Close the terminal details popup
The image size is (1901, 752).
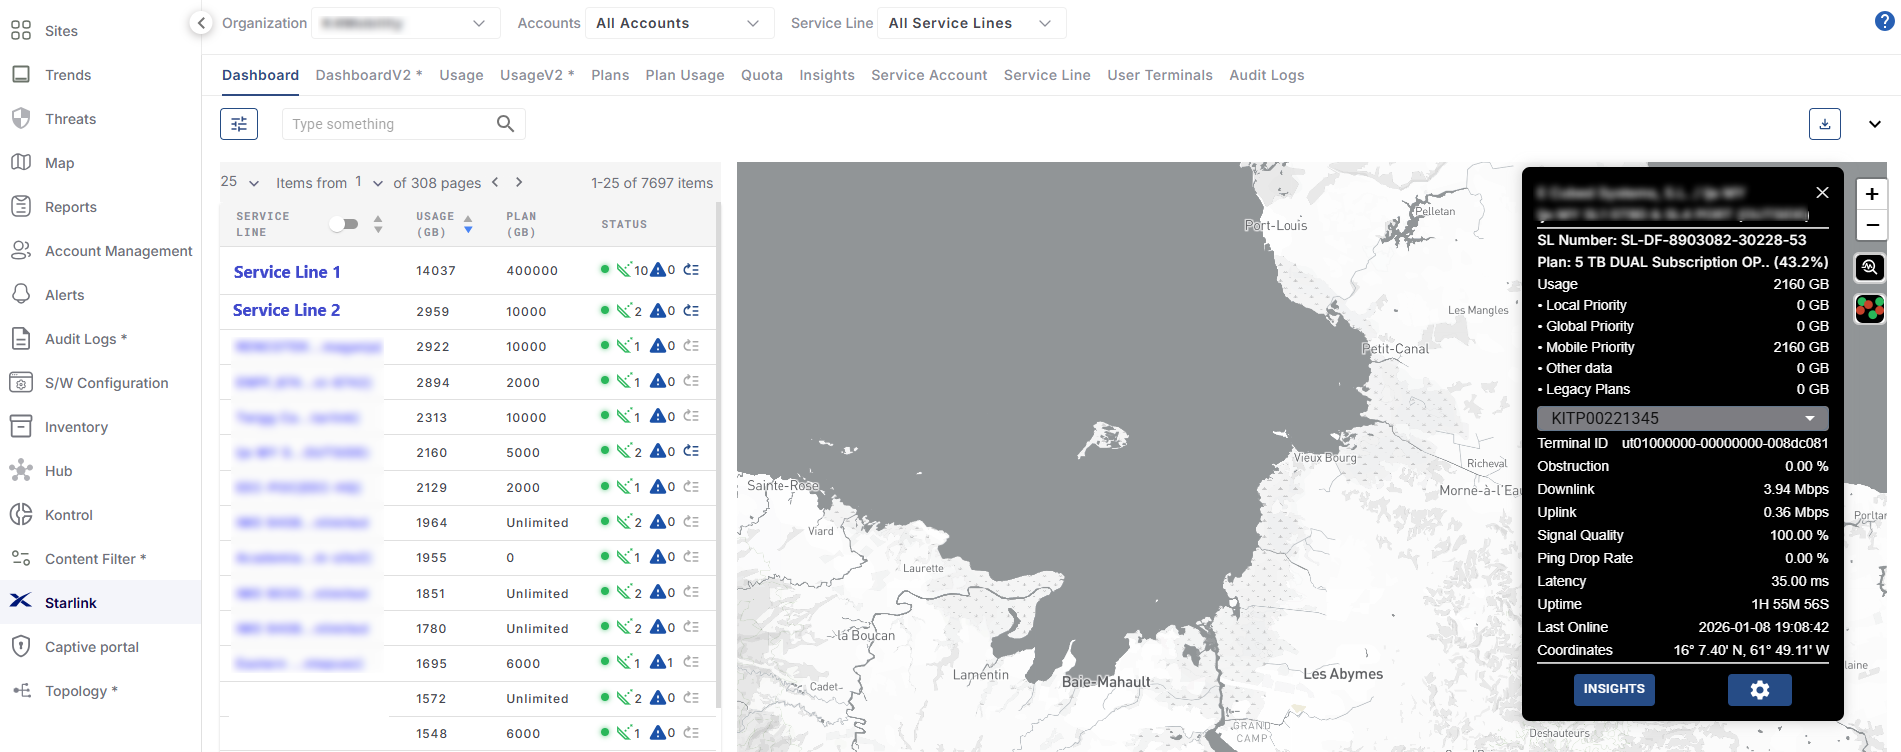coord(1822,193)
